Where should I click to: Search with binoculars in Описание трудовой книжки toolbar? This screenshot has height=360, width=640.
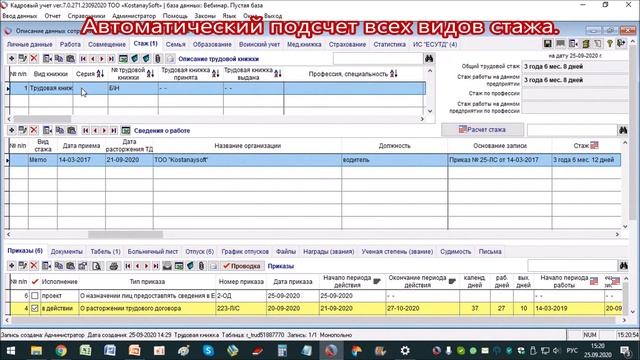(429, 59)
